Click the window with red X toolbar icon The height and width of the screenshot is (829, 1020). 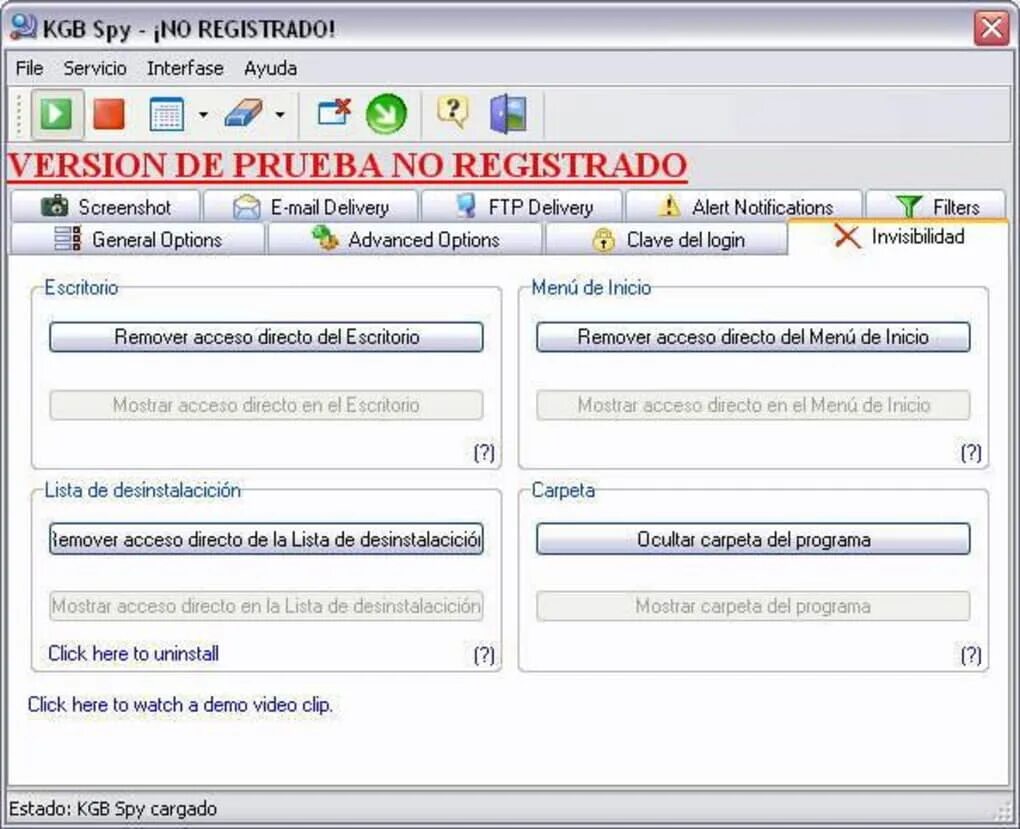pyautogui.click(x=334, y=113)
